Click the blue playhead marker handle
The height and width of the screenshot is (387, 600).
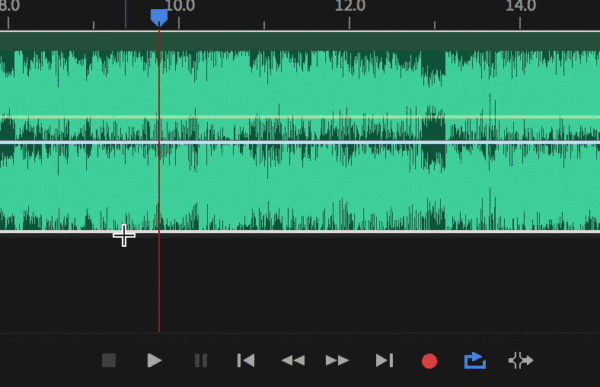coord(159,18)
